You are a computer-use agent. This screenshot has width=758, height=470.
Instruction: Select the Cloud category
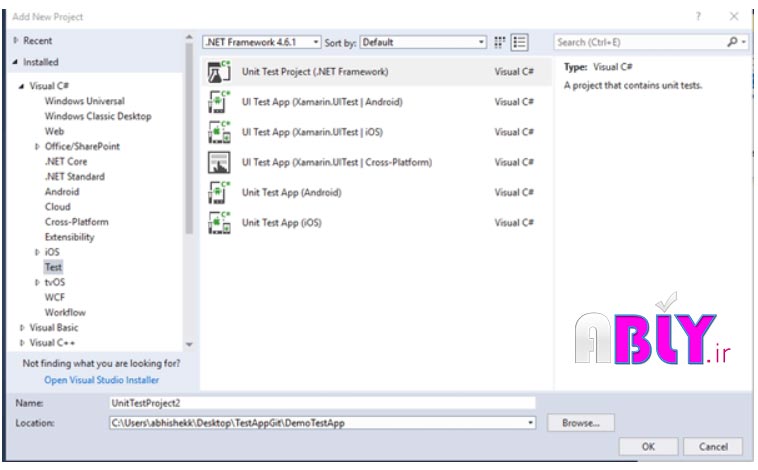point(58,207)
